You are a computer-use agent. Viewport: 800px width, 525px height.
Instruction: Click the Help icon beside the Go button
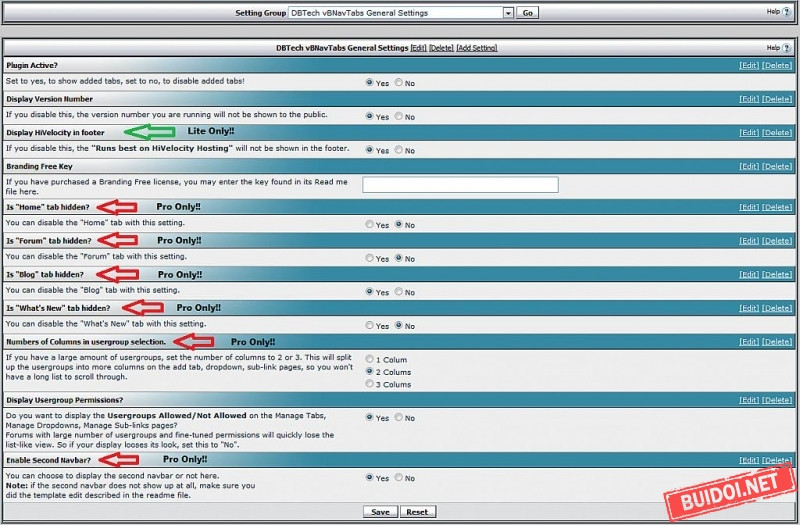point(785,12)
